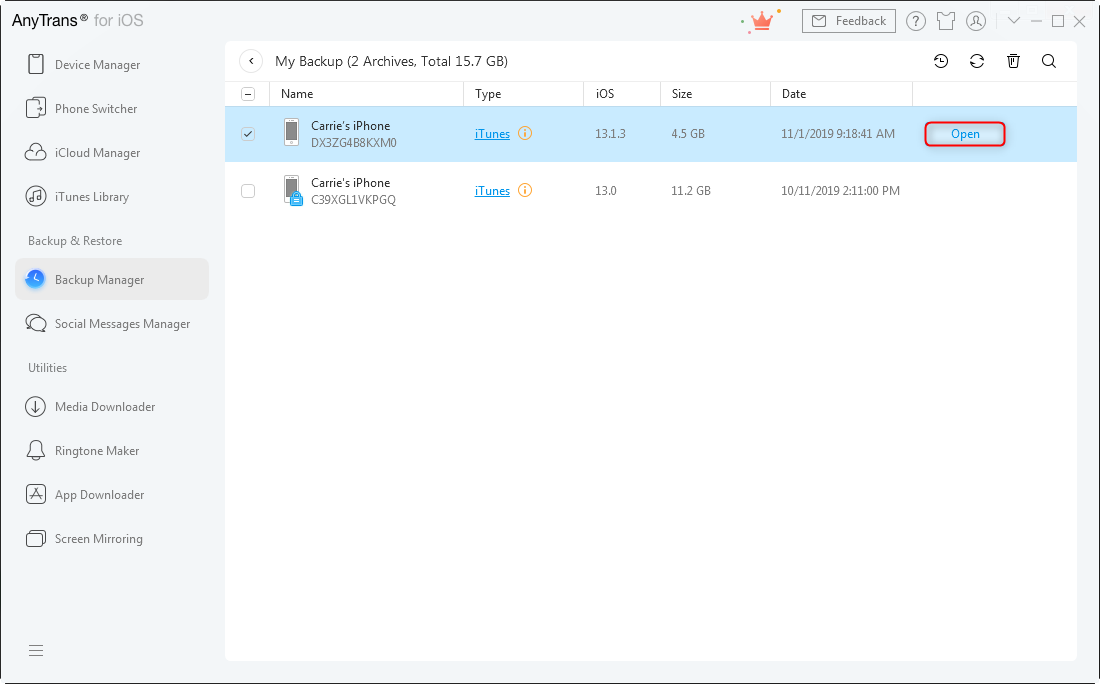The image size is (1100, 684).
Task: Click iTunes link for the 11.2 GB backup
Action: click(492, 191)
